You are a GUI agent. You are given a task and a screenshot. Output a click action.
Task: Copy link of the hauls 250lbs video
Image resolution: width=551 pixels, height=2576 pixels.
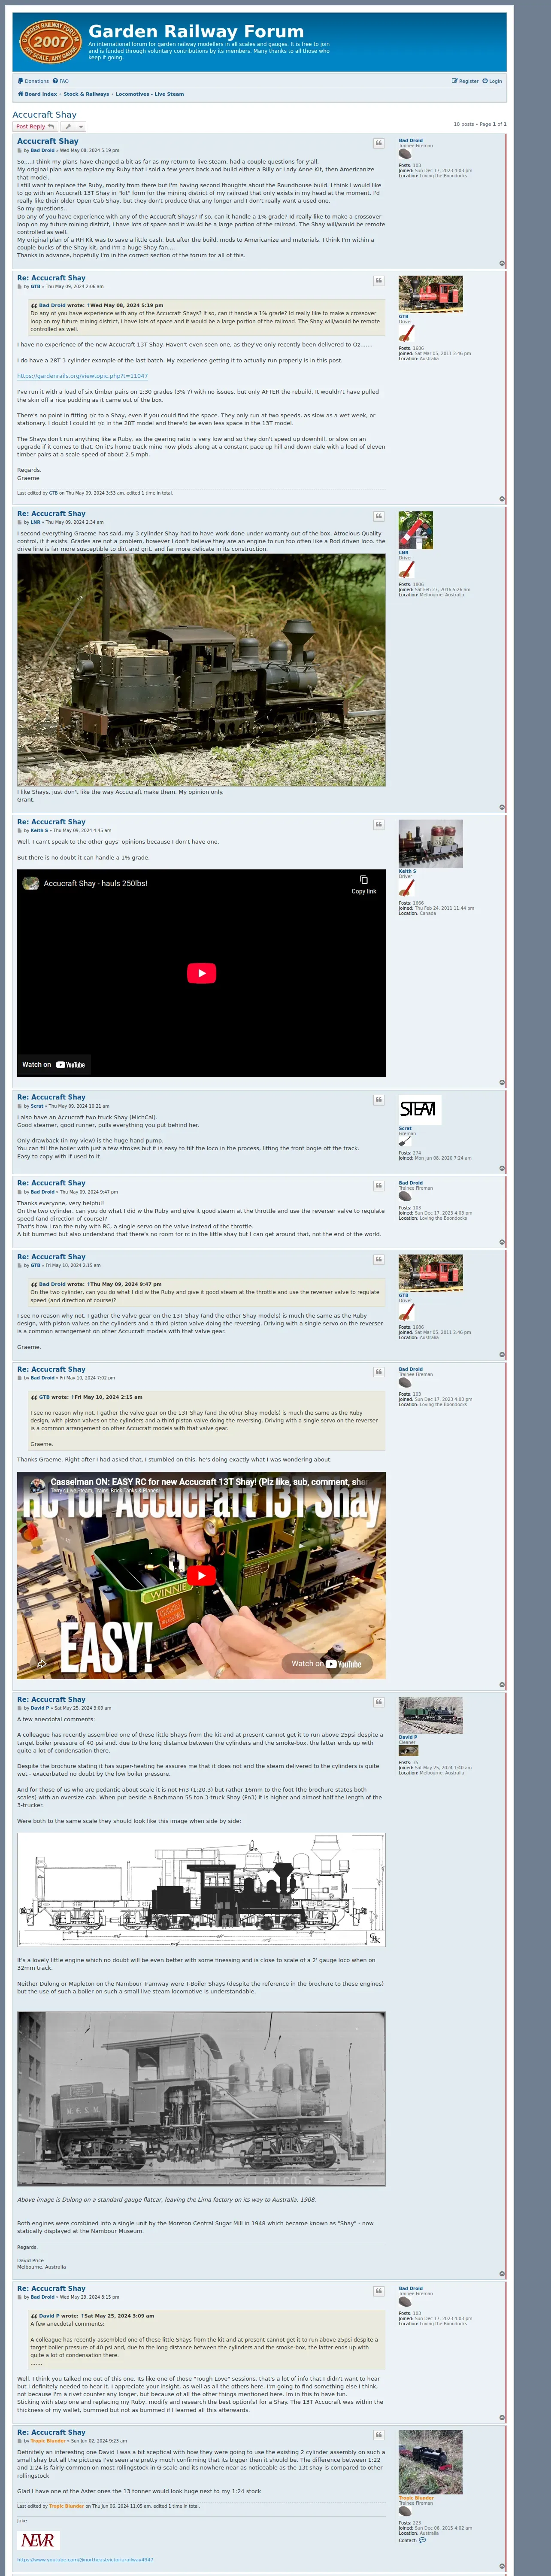pyautogui.click(x=364, y=884)
